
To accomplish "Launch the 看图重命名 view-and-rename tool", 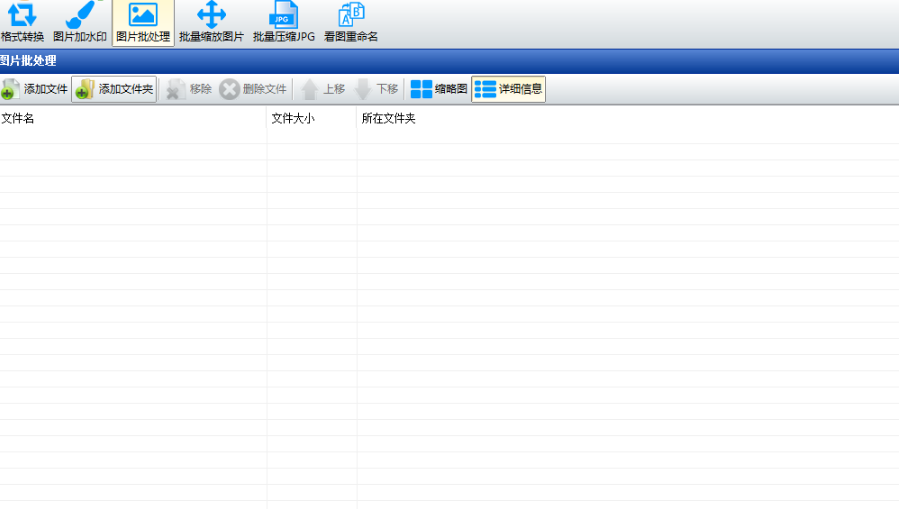I will [351, 23].
